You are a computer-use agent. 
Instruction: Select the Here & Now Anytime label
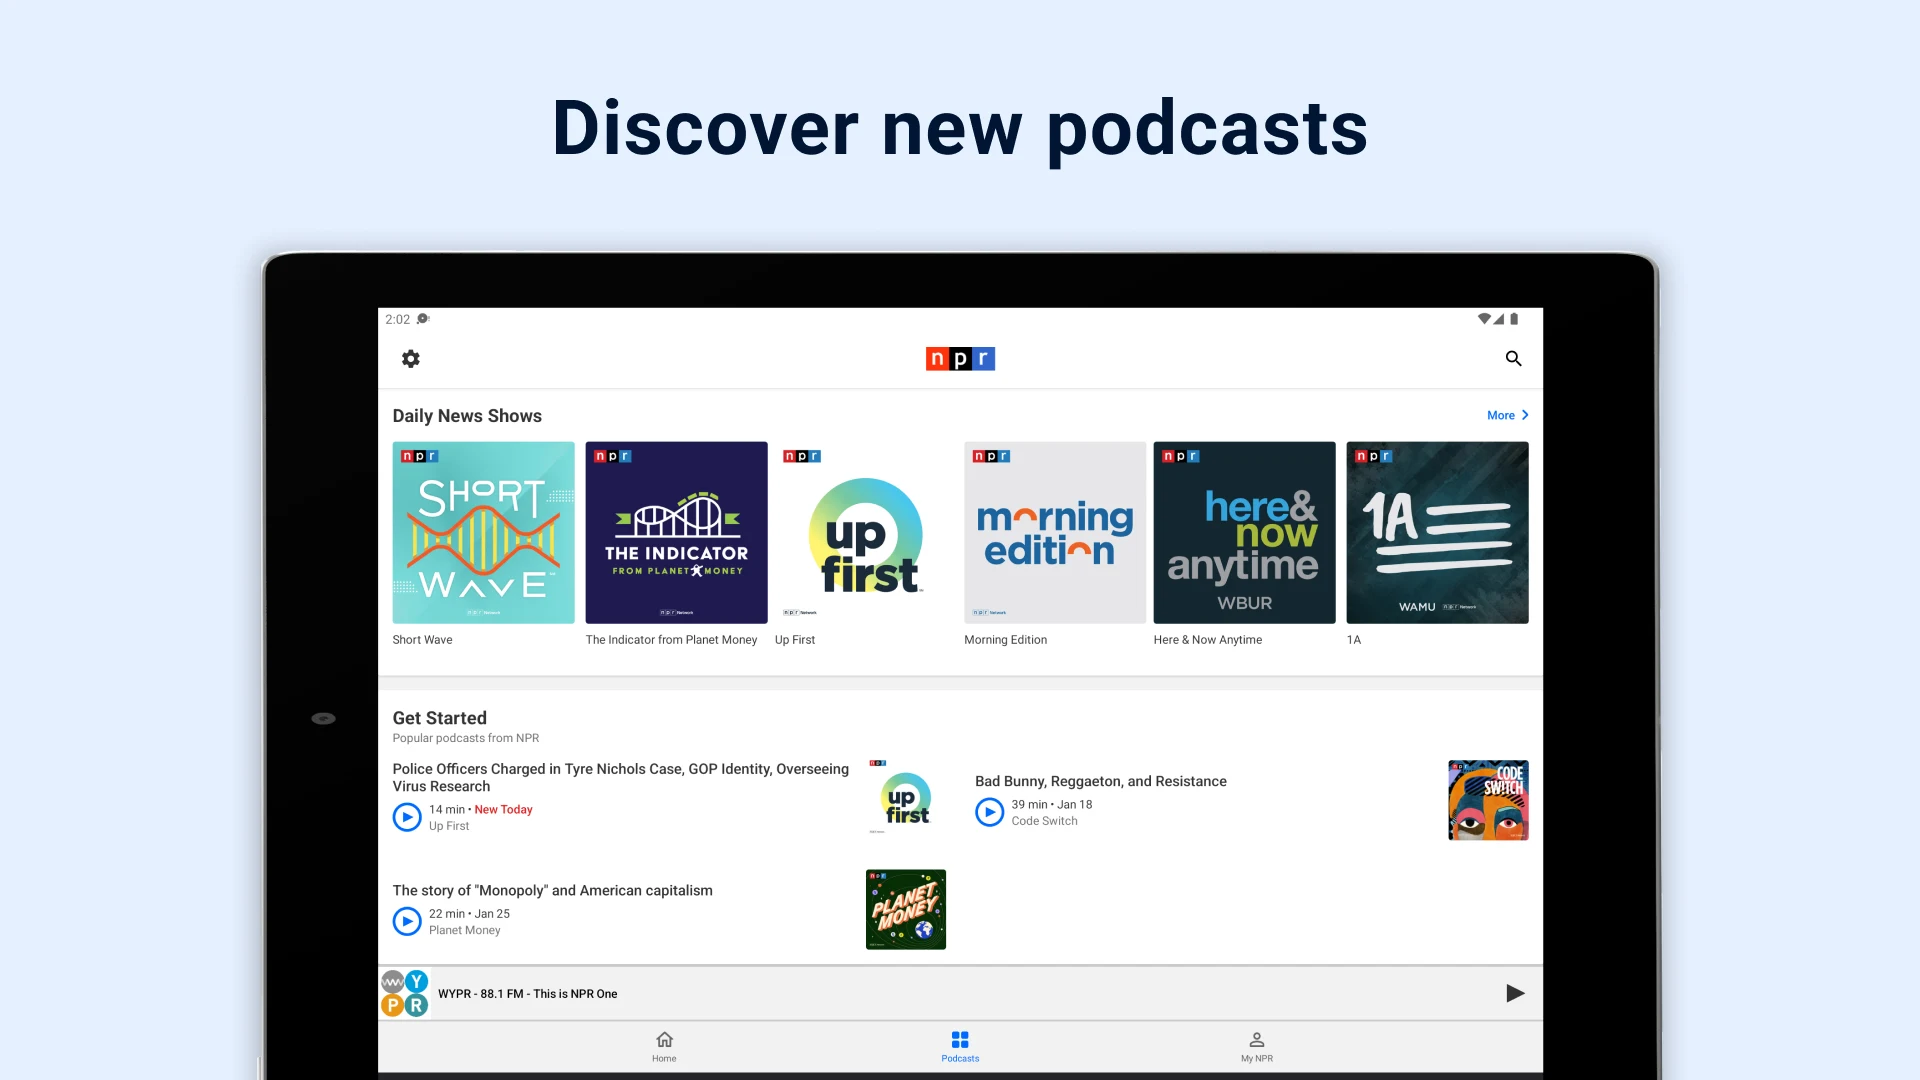point(1207,640)
